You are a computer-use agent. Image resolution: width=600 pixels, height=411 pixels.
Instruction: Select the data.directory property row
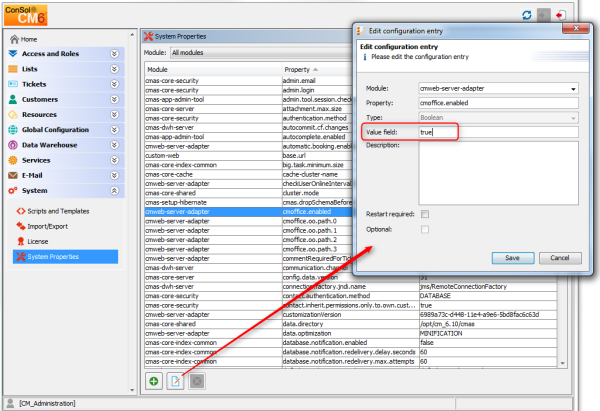[x=351, y=324]
